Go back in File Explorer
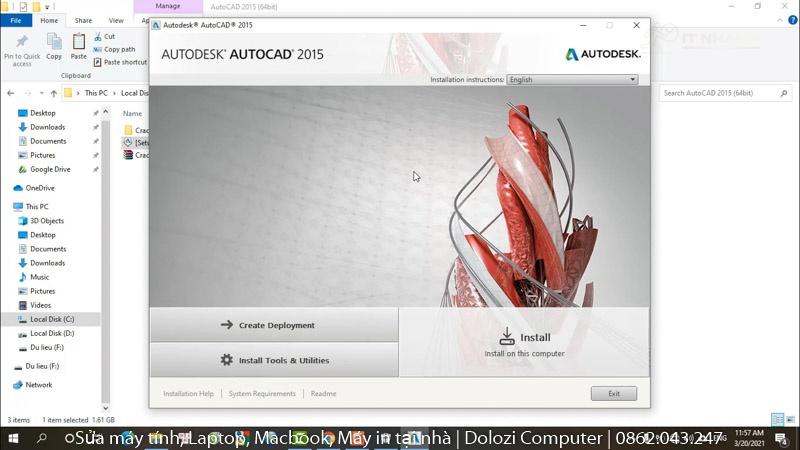Image resolution: width=800 pixels, height=450 pixels. [x=11, y=93]
